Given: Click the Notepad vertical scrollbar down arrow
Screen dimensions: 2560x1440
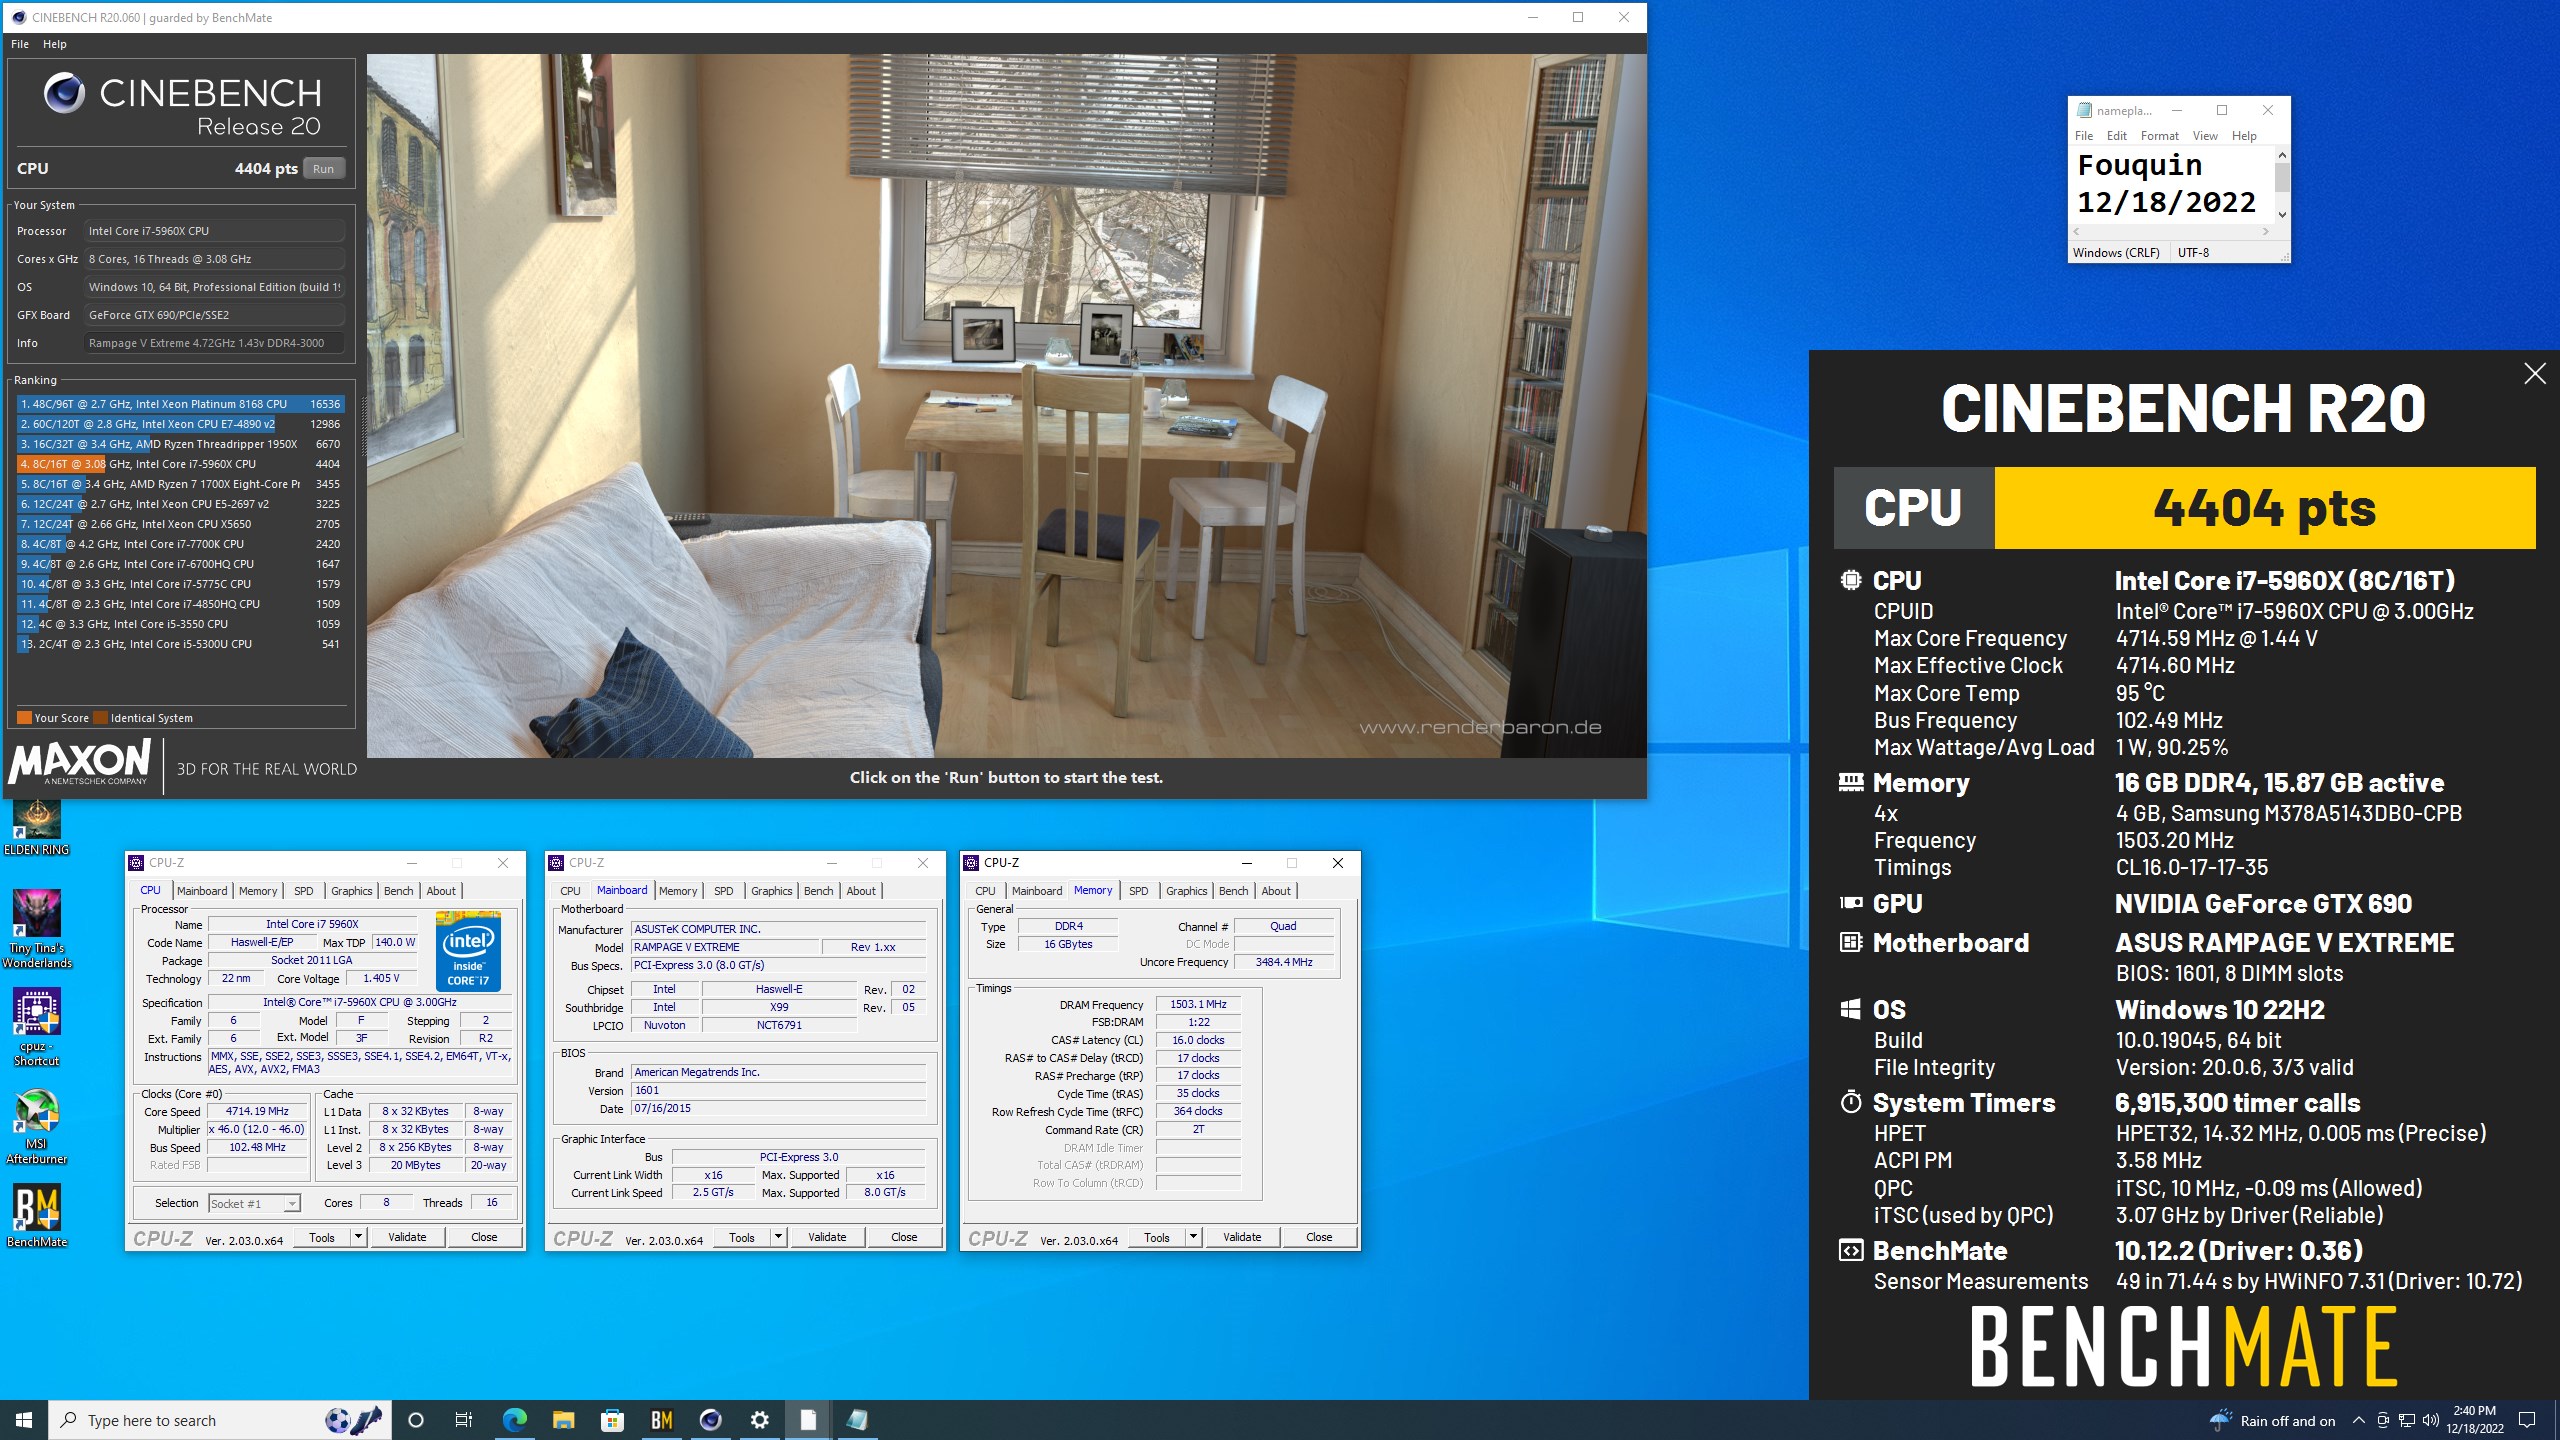Looking at the screenshot, I should point(2282,215).
